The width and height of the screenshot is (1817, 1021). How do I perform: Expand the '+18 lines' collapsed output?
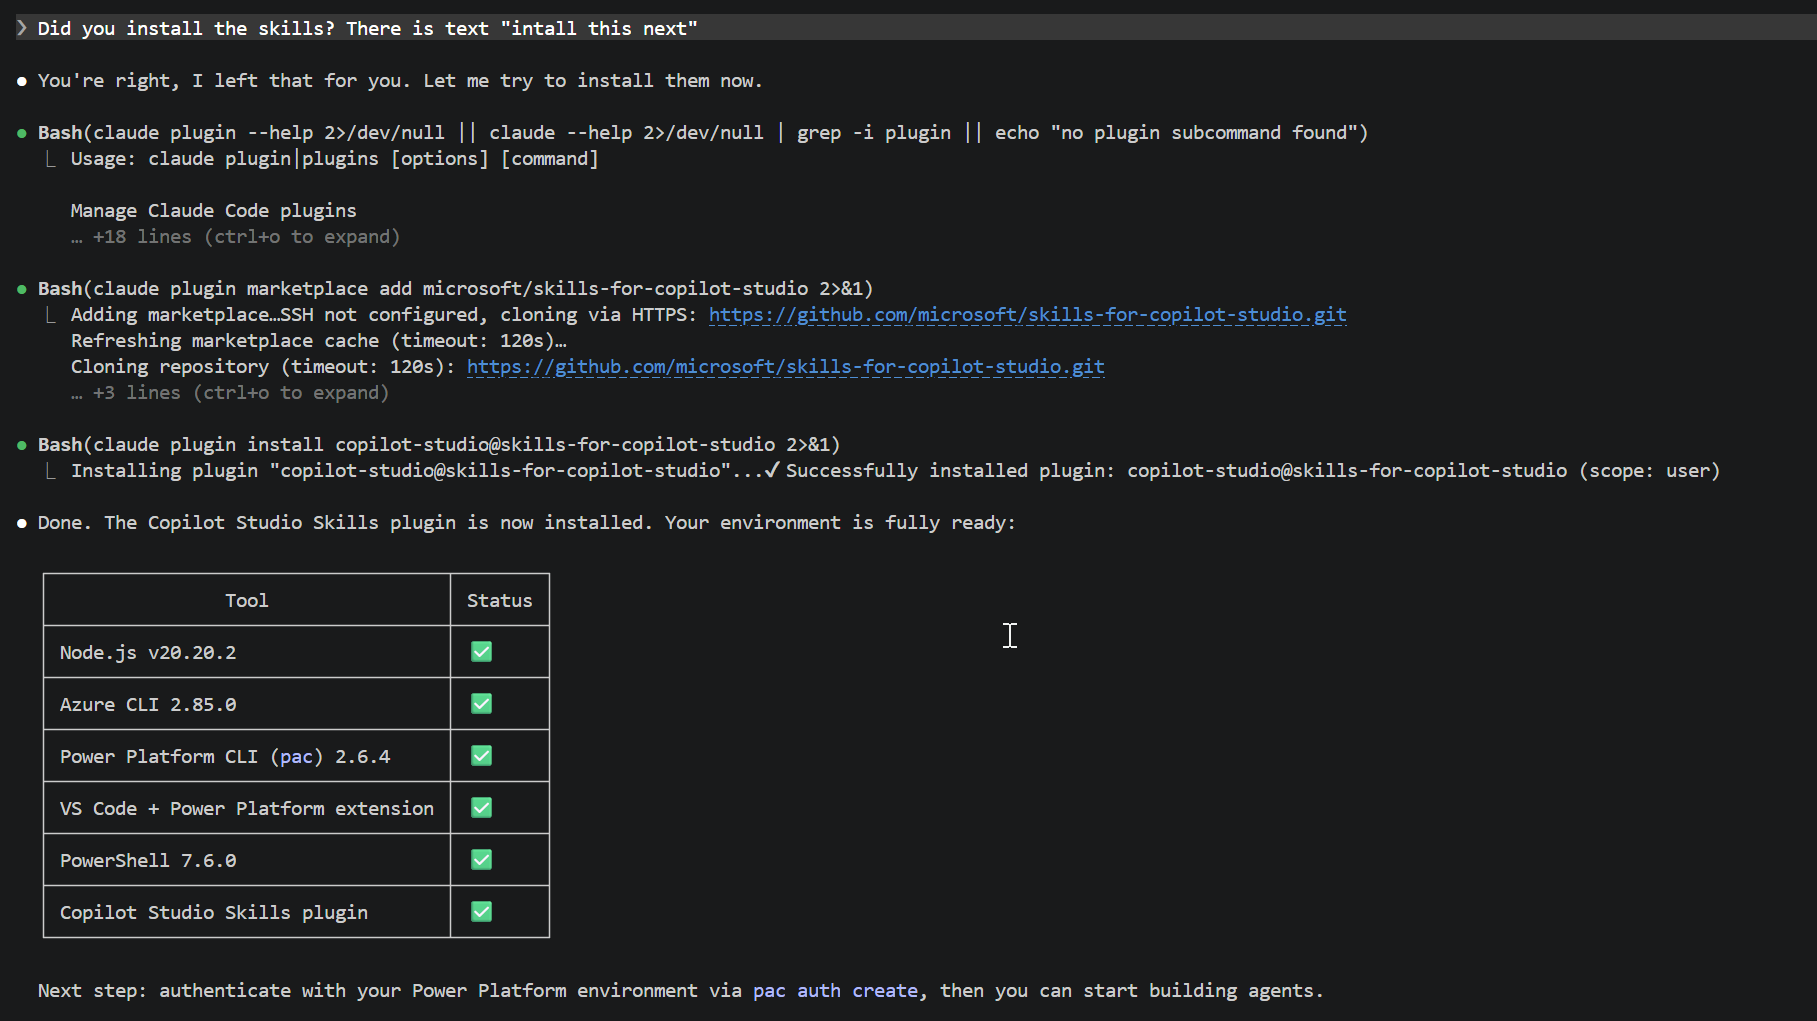coord(235,237)
